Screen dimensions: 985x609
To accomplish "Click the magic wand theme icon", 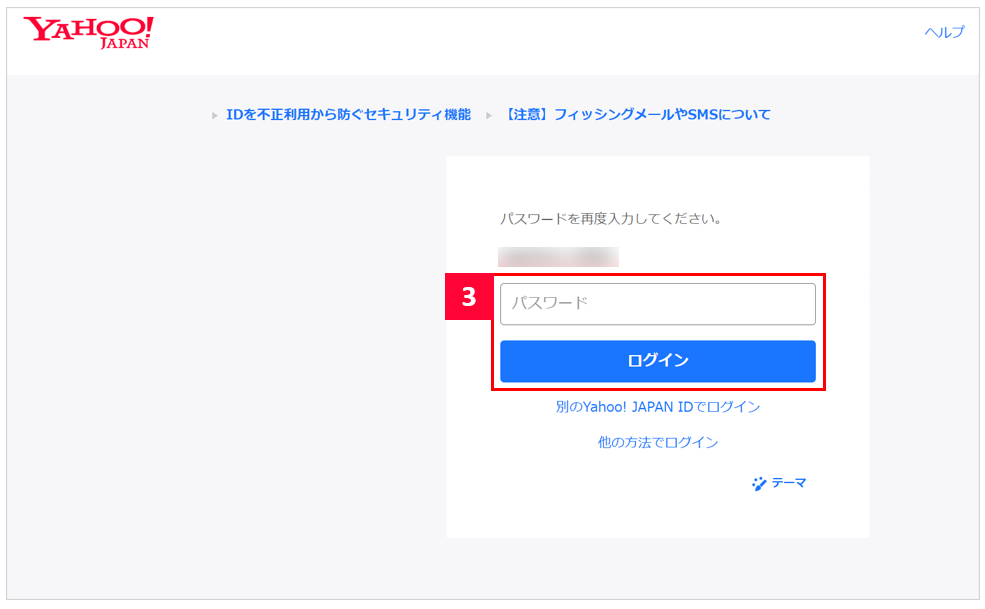I will pyautogui.click(x=759, y=484).
